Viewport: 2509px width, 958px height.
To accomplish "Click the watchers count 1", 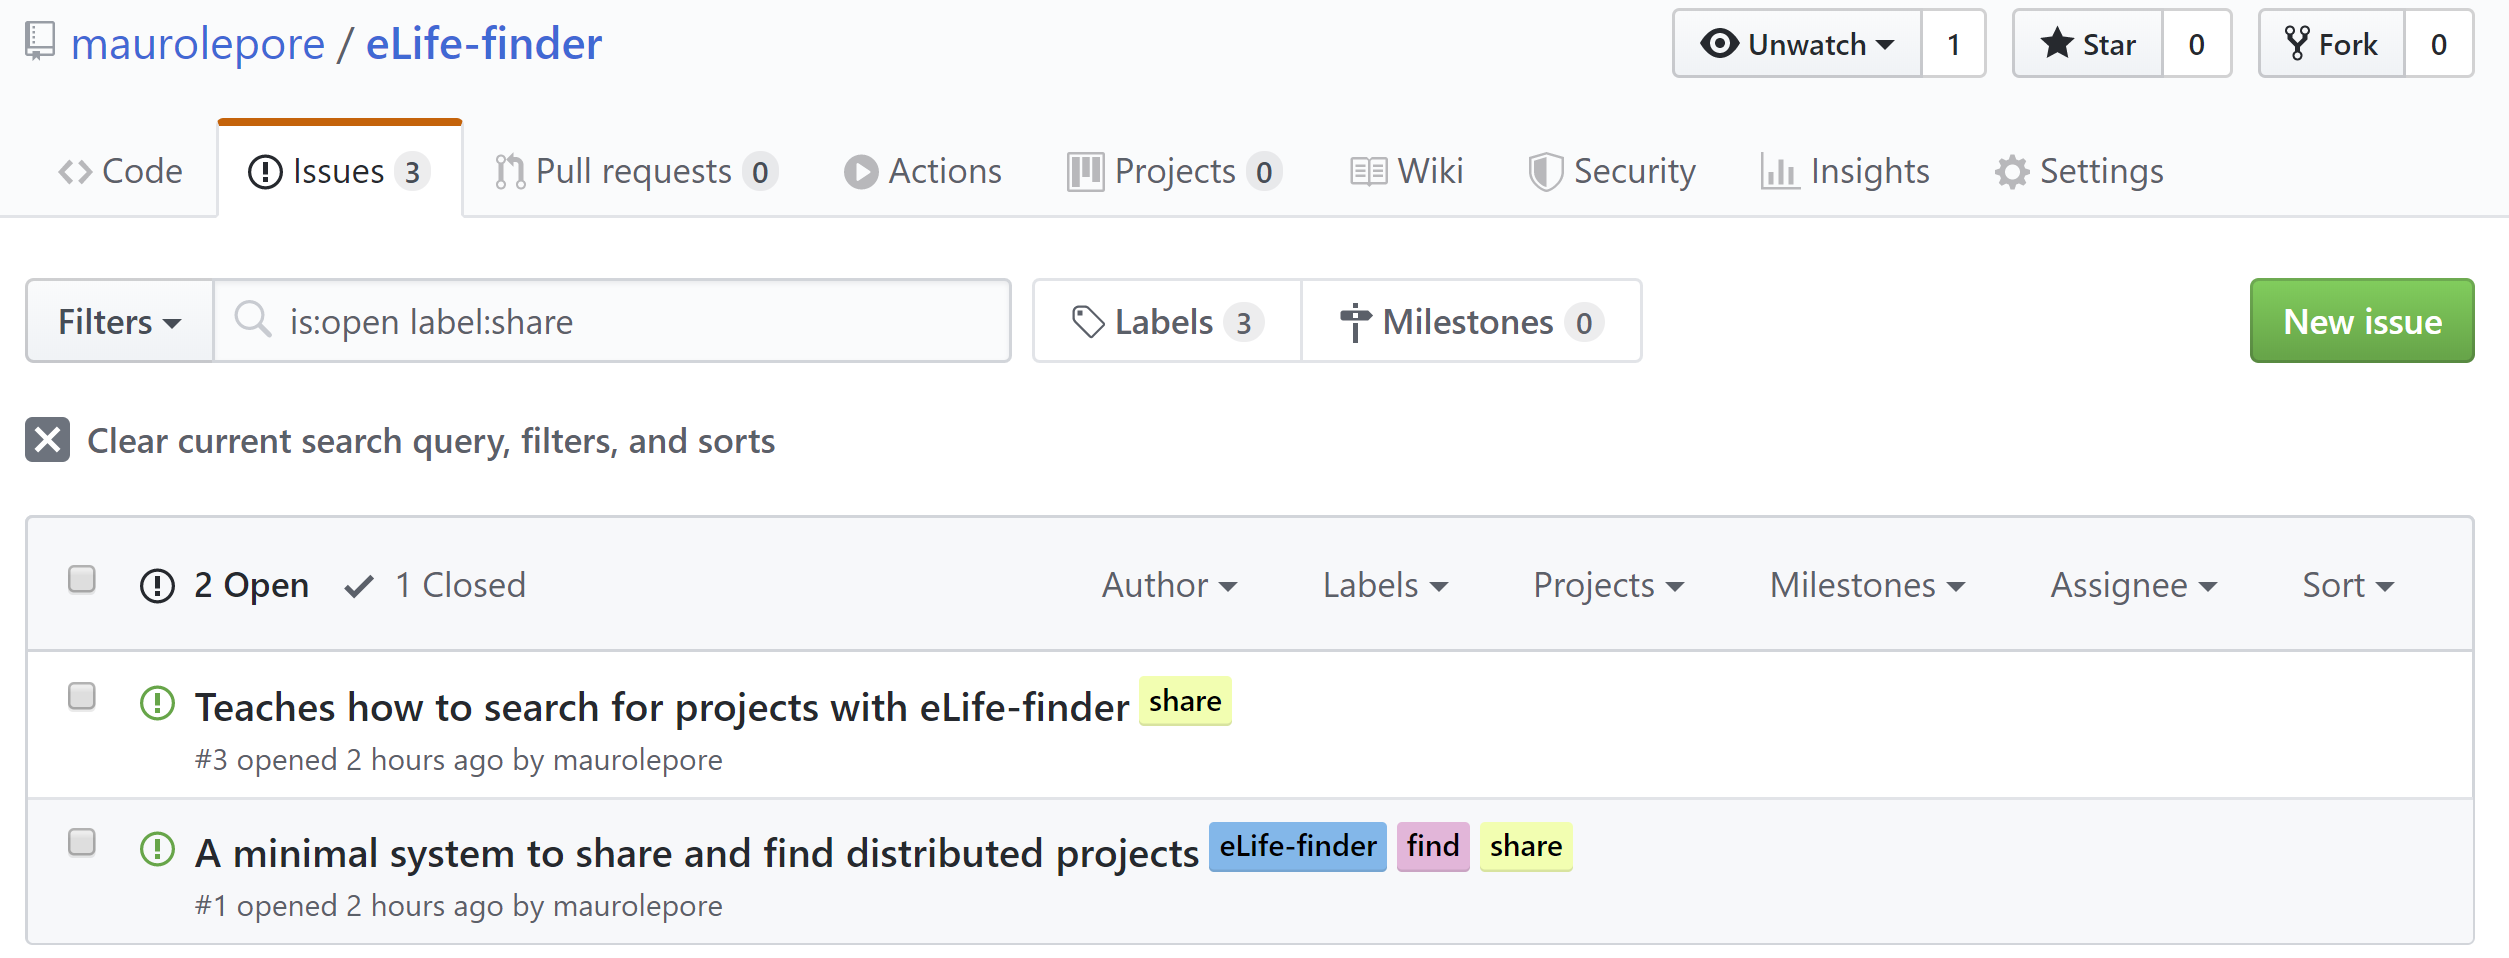I will click(1953, 44).
